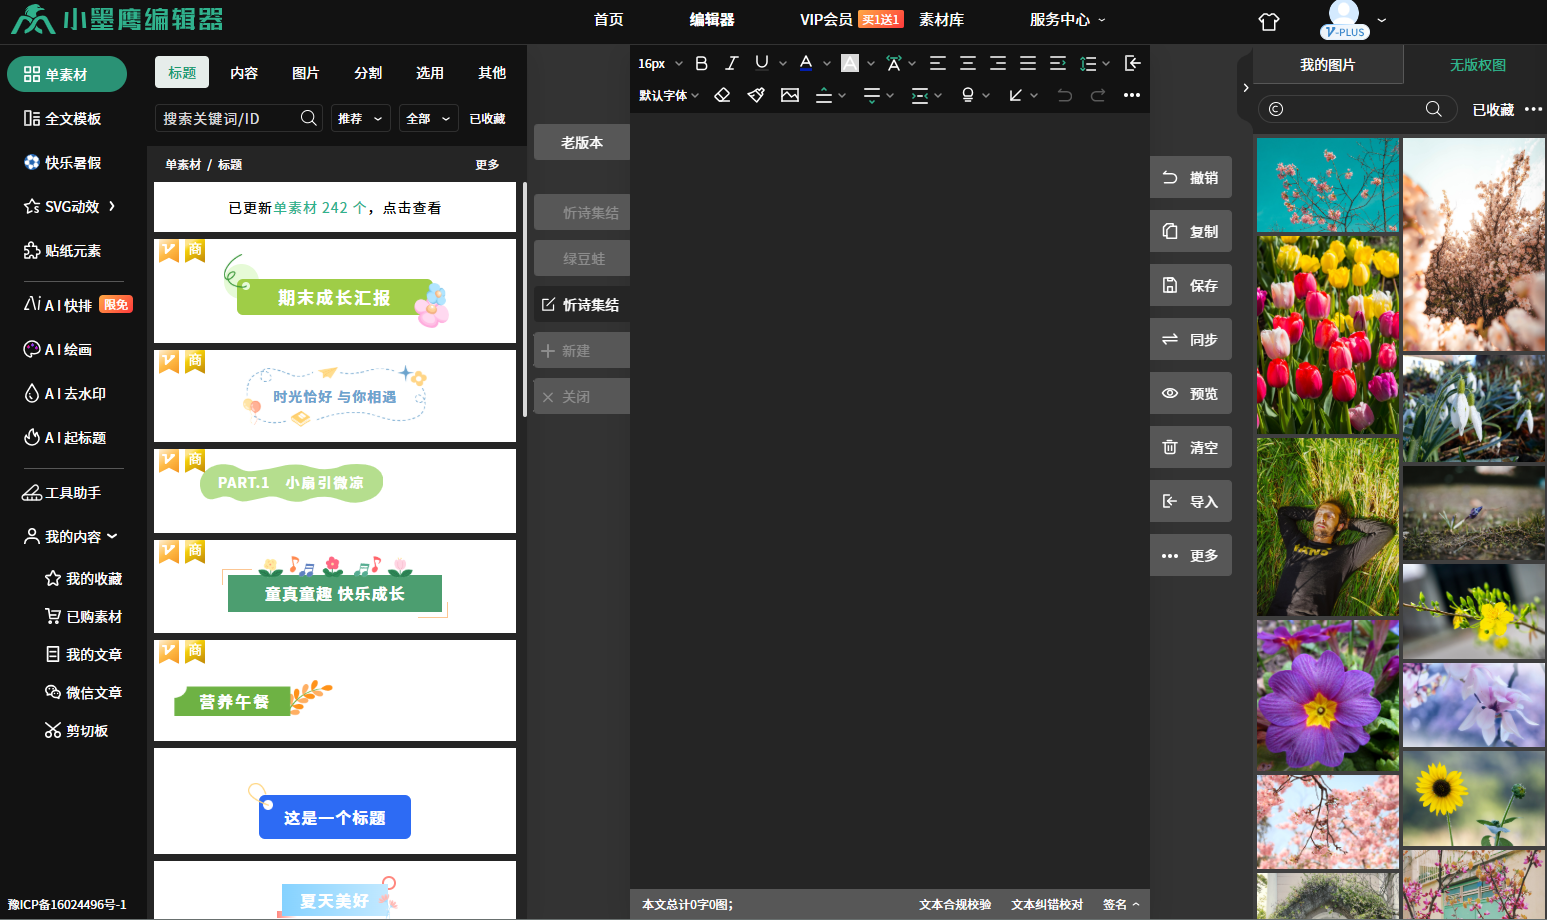Open AI绘画 in left sidebar
The width and height of the screenshot is (1547, 920).
point(58,349)
